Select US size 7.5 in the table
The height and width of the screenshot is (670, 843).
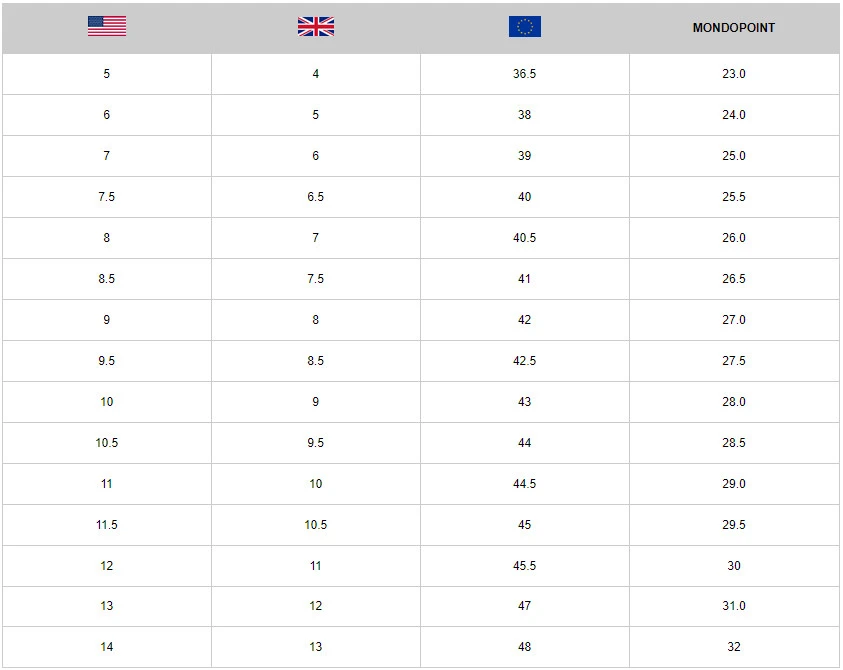pos(107,197)
